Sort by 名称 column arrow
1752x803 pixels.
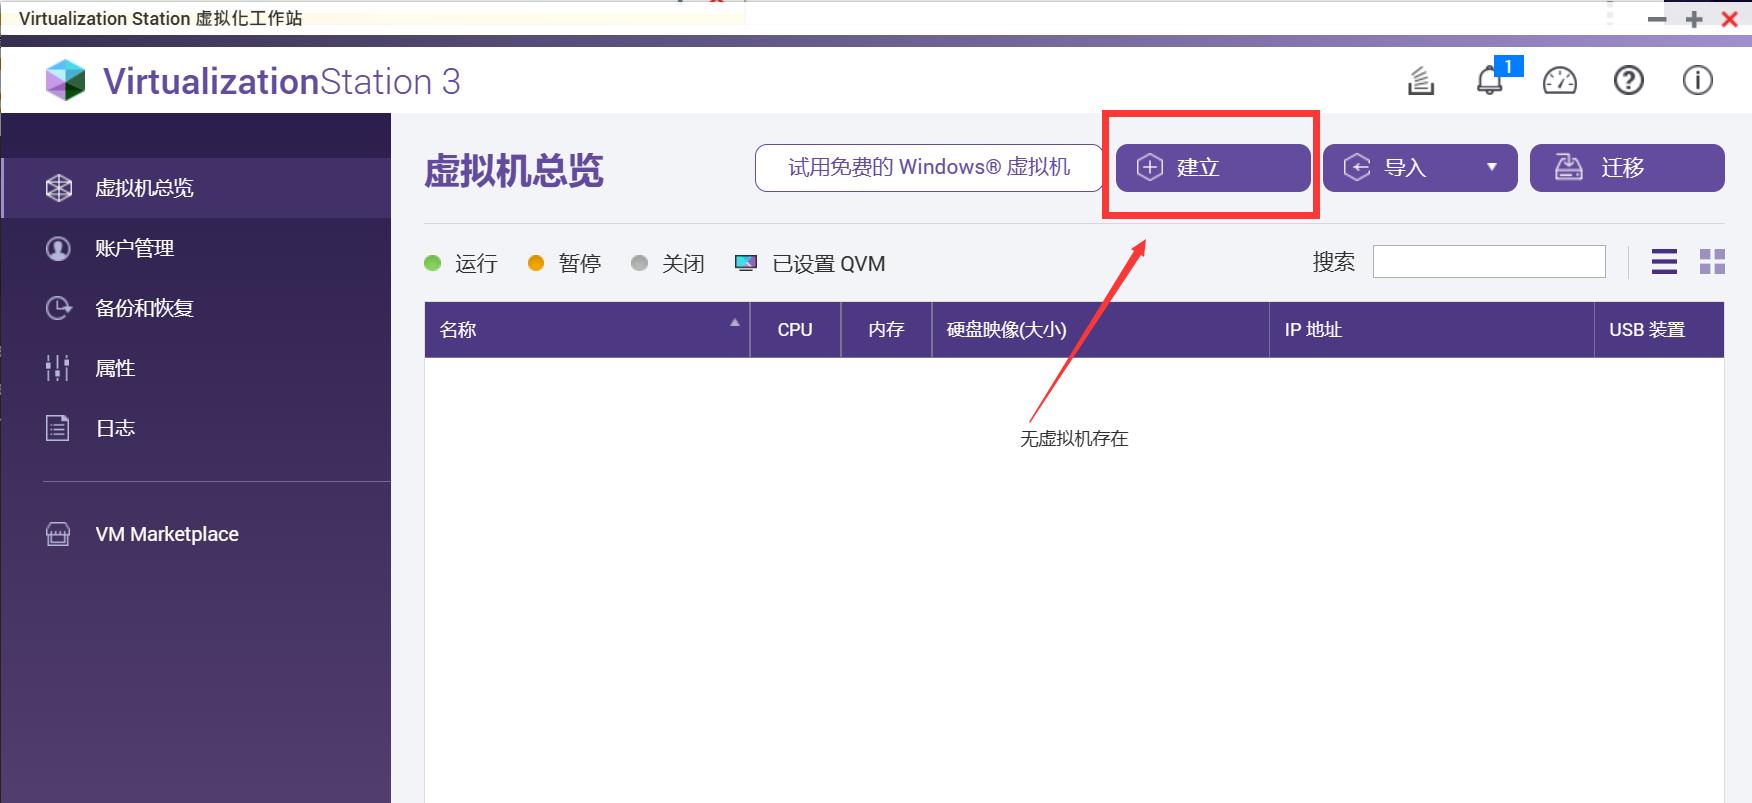[x=734, y=323]
